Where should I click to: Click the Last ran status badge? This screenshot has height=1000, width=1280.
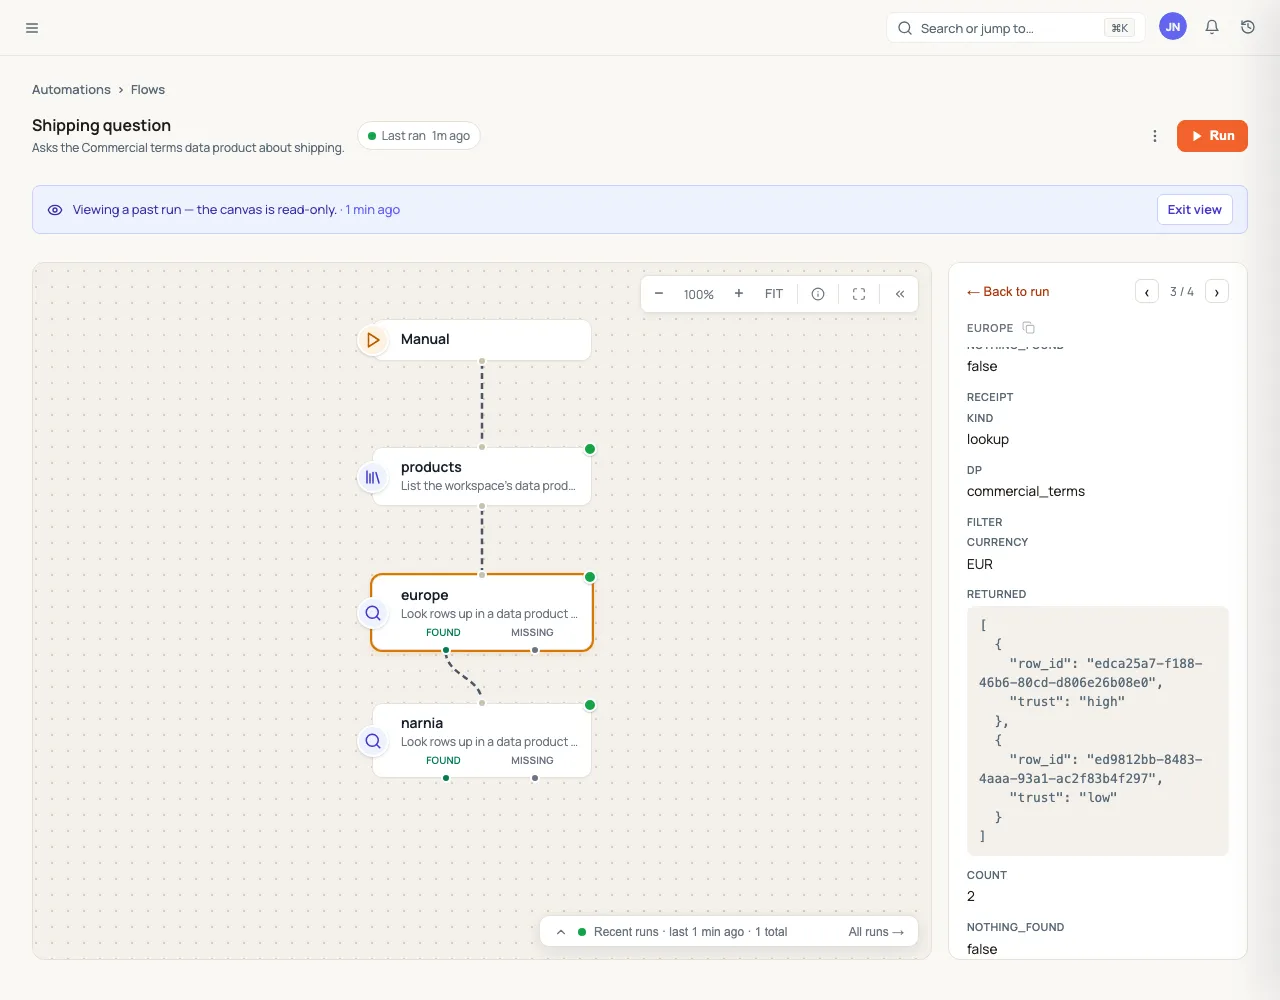coord(419,136)
